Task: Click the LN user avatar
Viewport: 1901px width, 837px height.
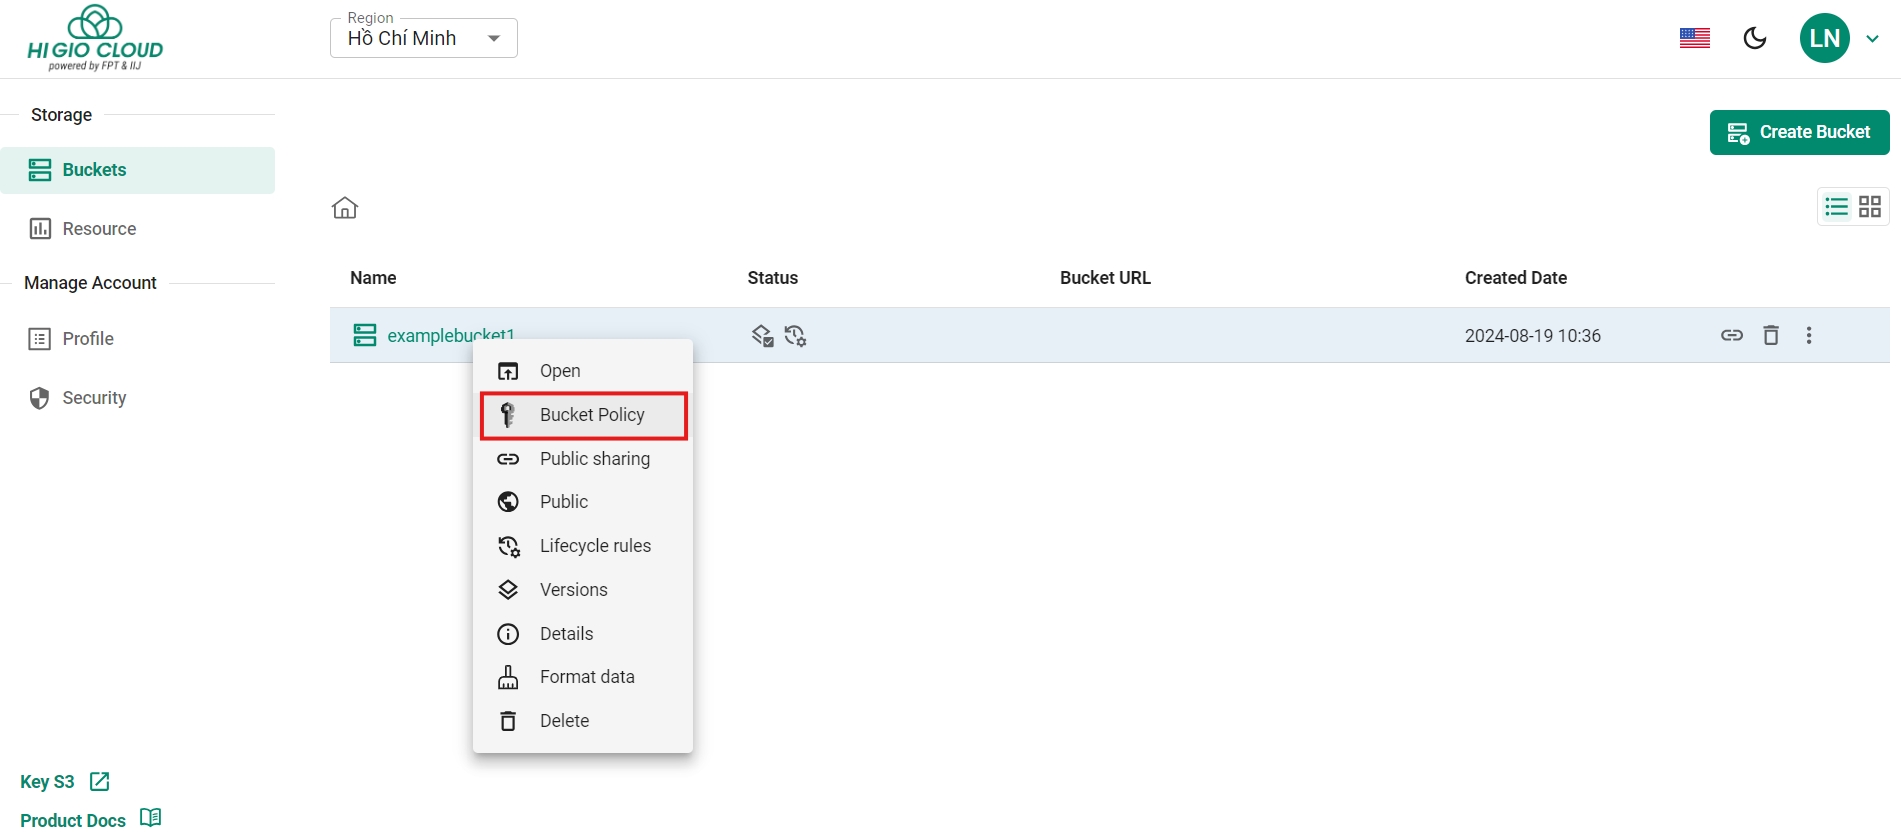Action: point(1824,38)
